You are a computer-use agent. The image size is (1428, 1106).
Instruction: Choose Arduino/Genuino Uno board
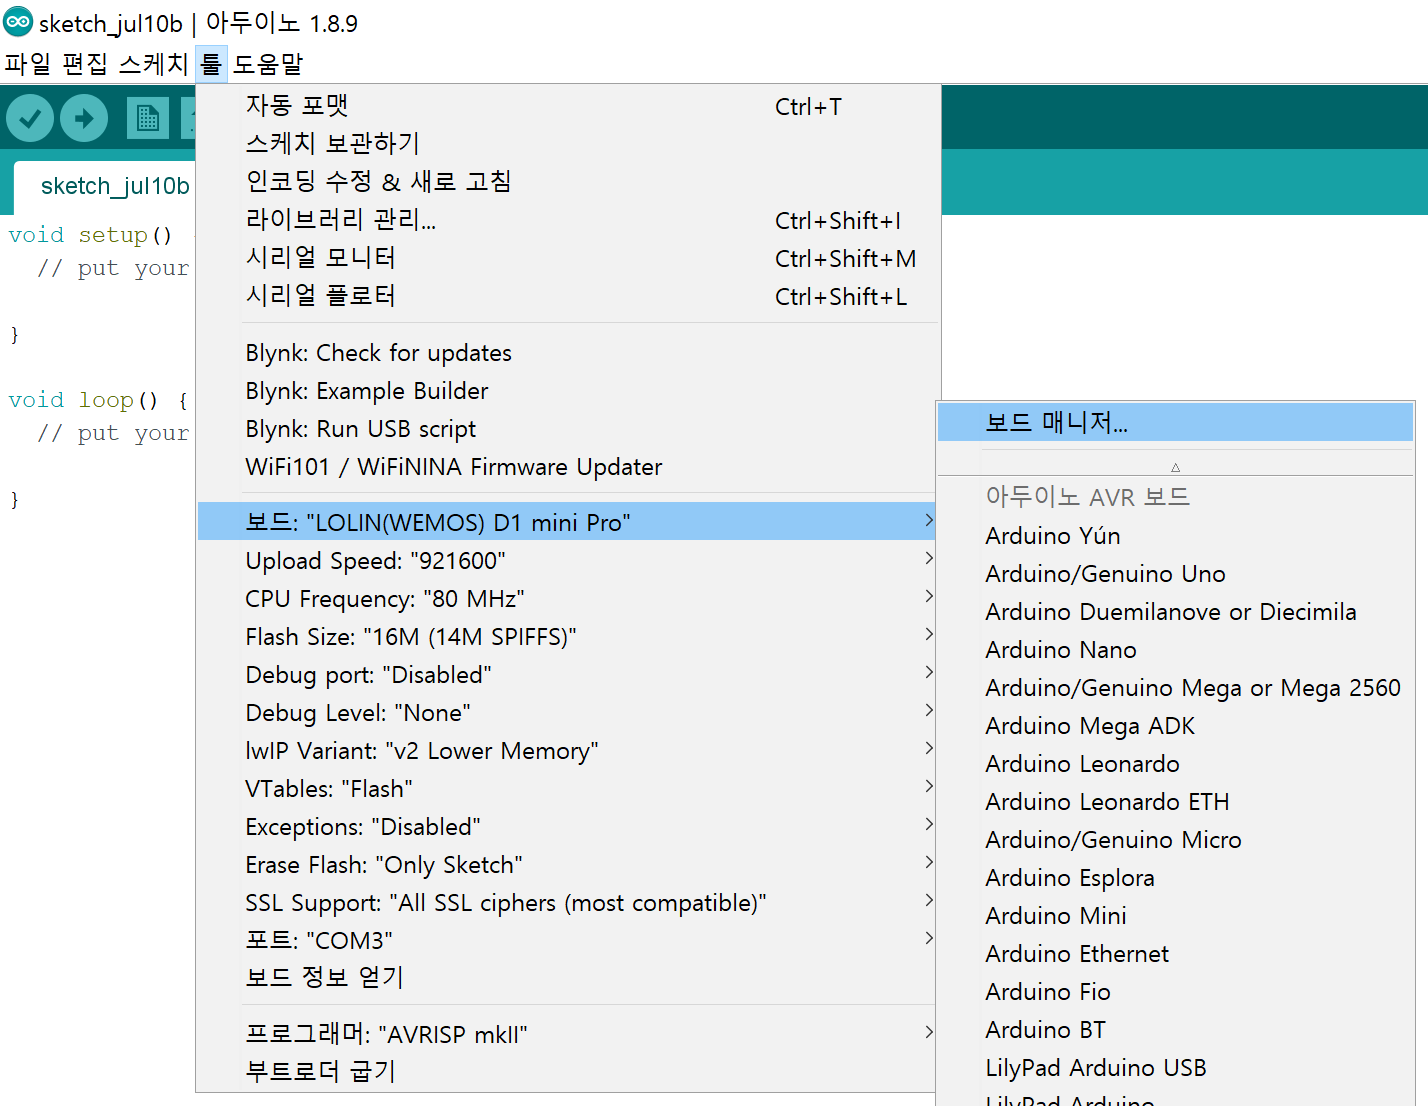[x=1175, y=574]
